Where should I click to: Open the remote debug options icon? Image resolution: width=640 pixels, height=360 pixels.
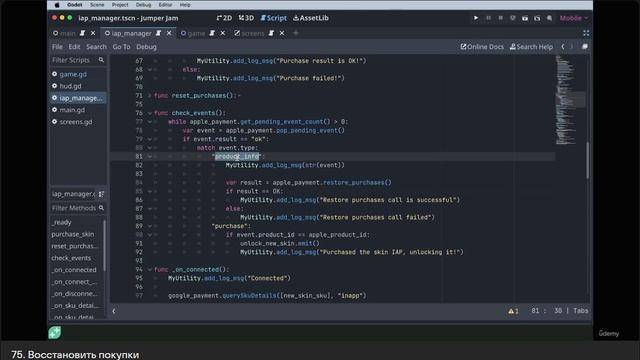tap(513, 18)
